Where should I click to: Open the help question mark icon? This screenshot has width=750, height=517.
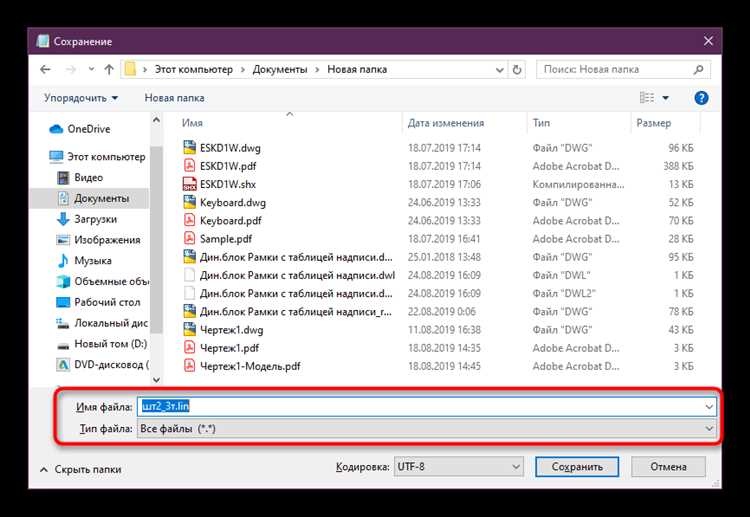(x=701, y=98)
